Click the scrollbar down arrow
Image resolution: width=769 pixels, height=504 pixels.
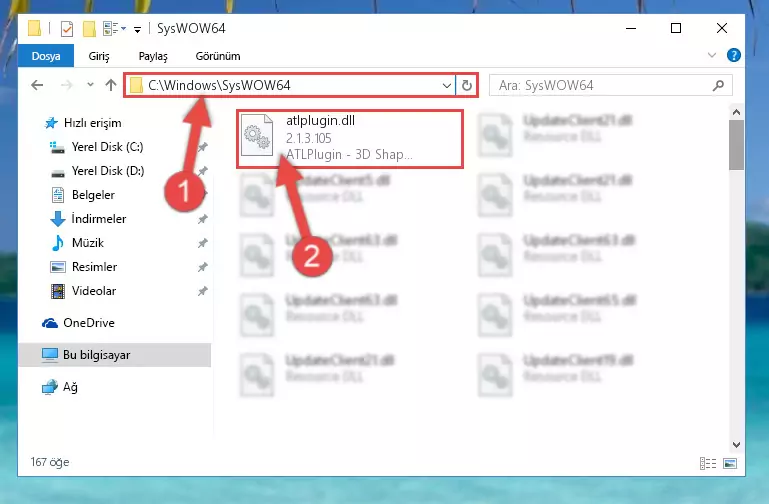pyautogui.click(x=736, y=445)
